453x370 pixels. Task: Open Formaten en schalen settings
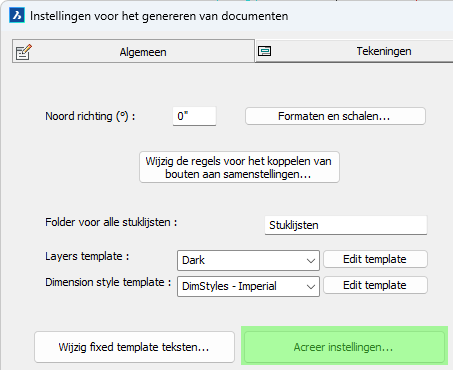335,116
